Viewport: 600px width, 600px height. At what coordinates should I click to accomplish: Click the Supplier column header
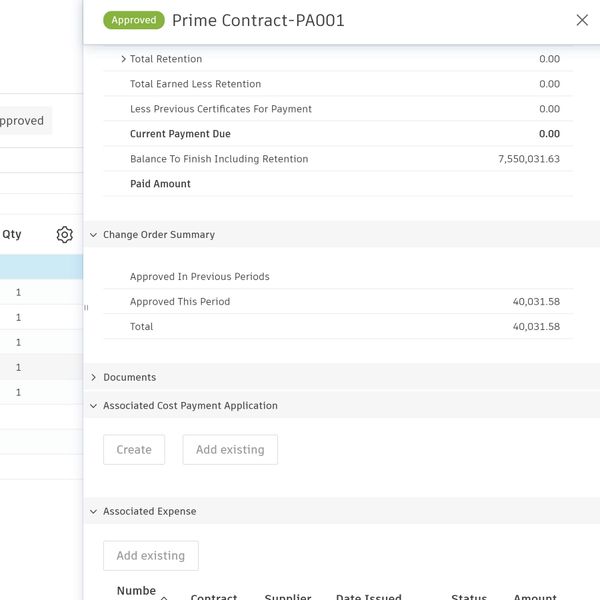click(288, 596)
